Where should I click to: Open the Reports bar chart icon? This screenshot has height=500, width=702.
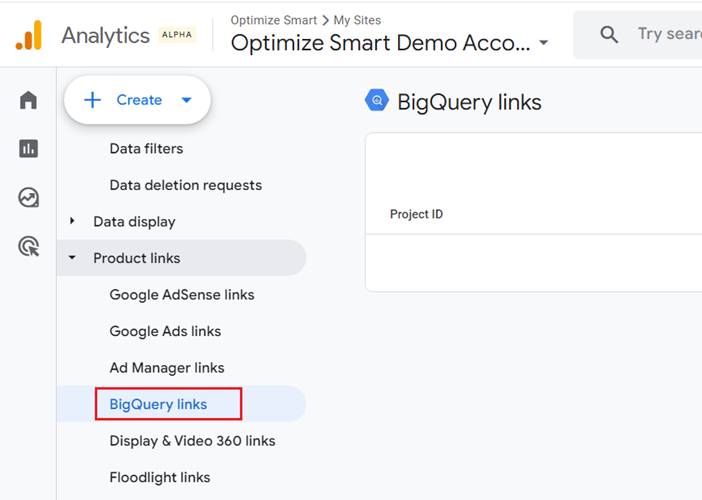coord(29,148)
